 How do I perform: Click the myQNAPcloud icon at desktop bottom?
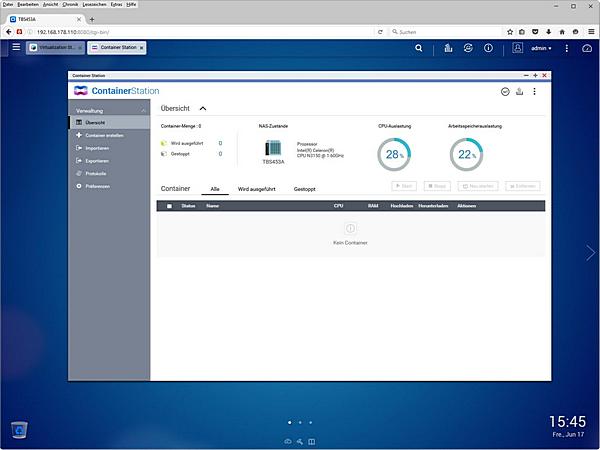click(288, 442)
